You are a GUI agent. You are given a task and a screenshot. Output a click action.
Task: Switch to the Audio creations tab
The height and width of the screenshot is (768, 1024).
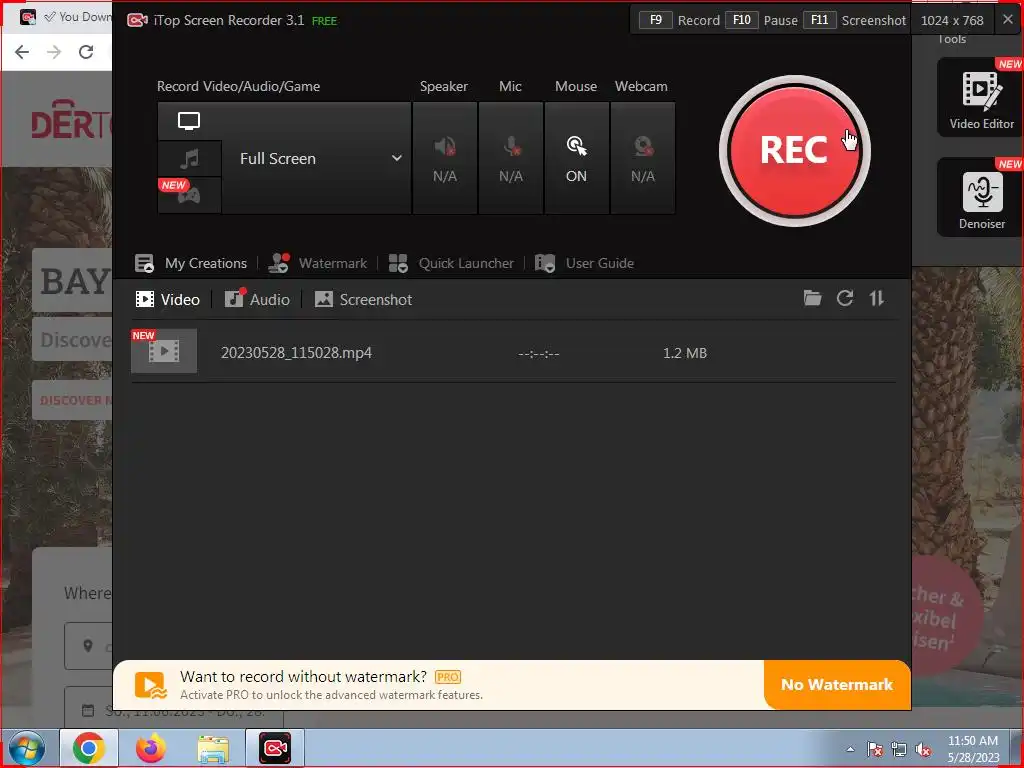point(257,300)
